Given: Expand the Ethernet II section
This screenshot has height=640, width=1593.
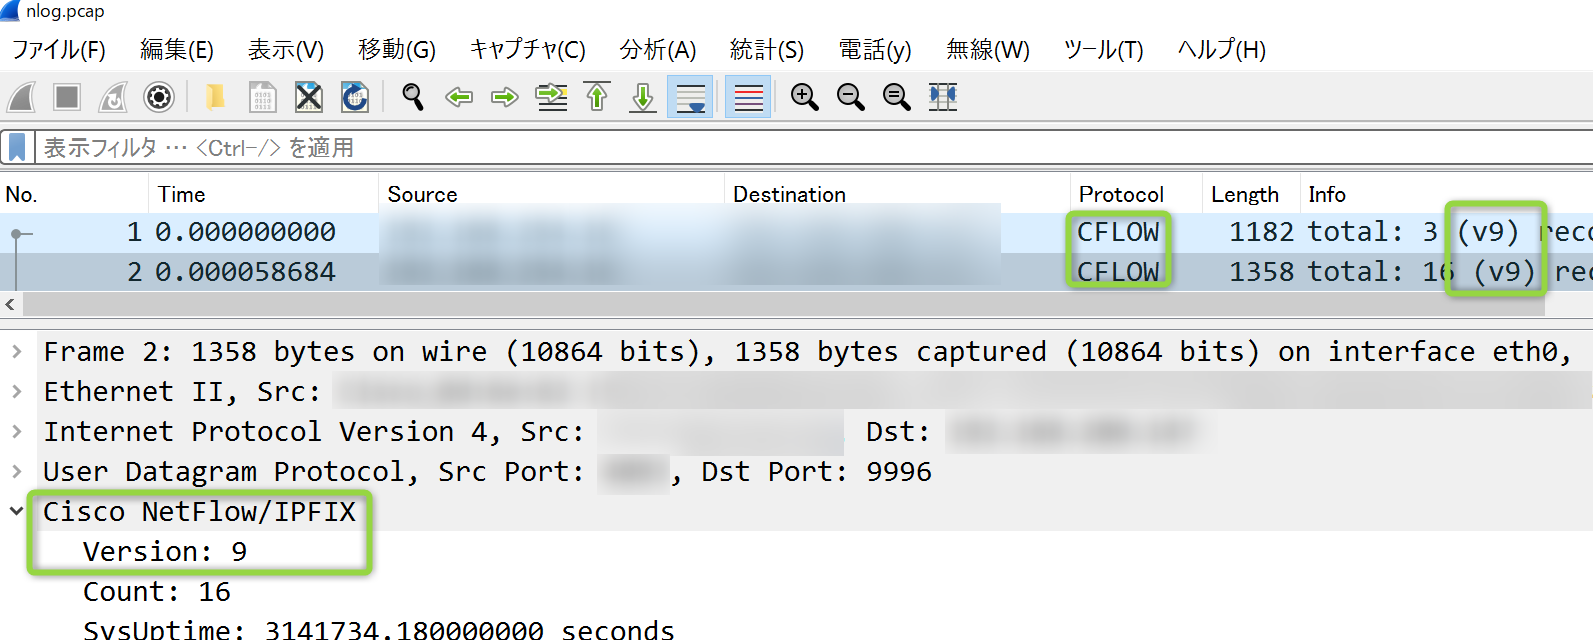Looking at the screenshot, I should pos(17,392).
